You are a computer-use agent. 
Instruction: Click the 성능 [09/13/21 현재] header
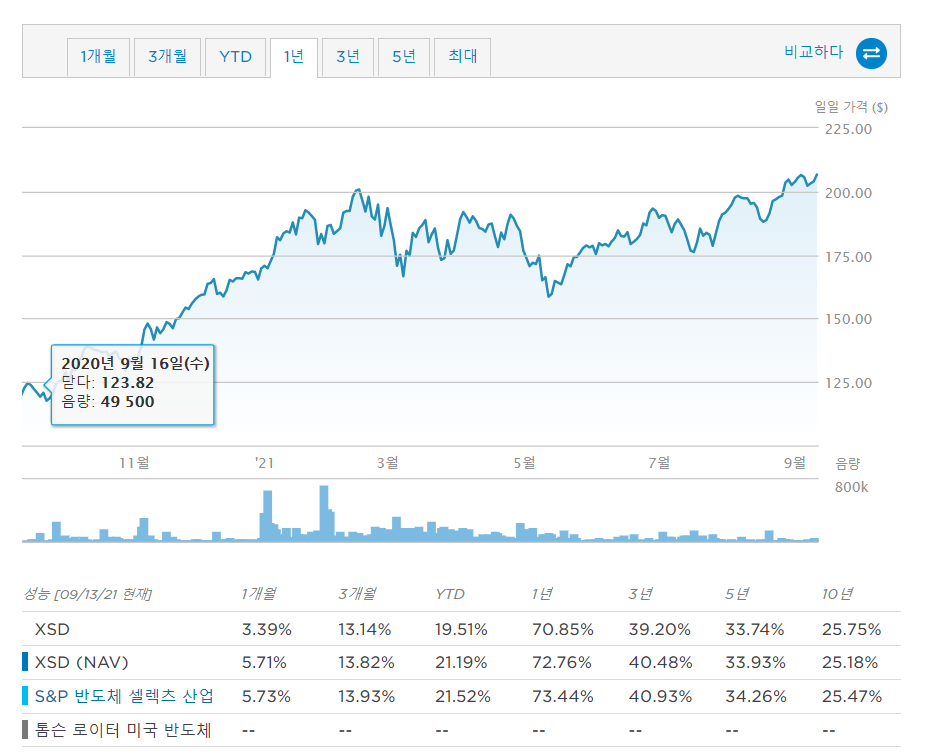pyautogui.click(x=87, y=594)
